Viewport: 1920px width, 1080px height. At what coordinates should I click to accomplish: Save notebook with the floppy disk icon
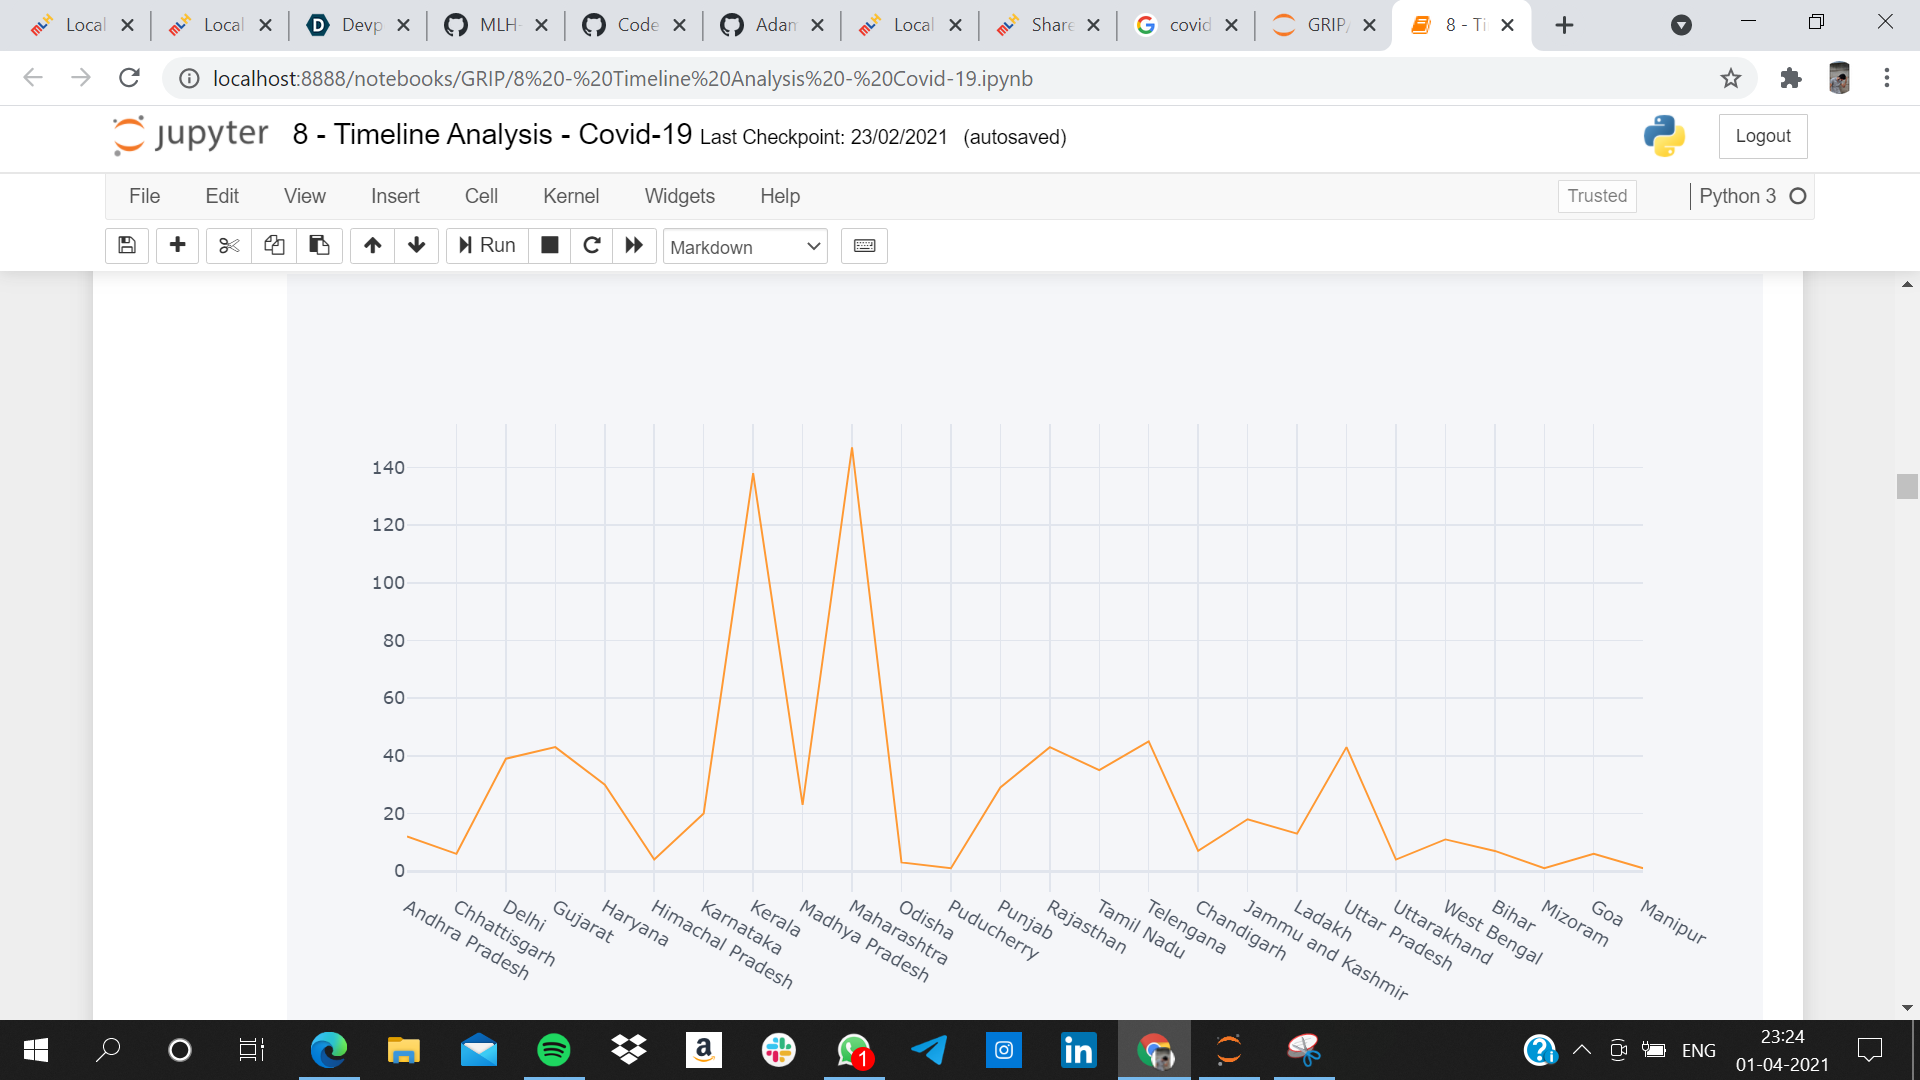[127, 245]
